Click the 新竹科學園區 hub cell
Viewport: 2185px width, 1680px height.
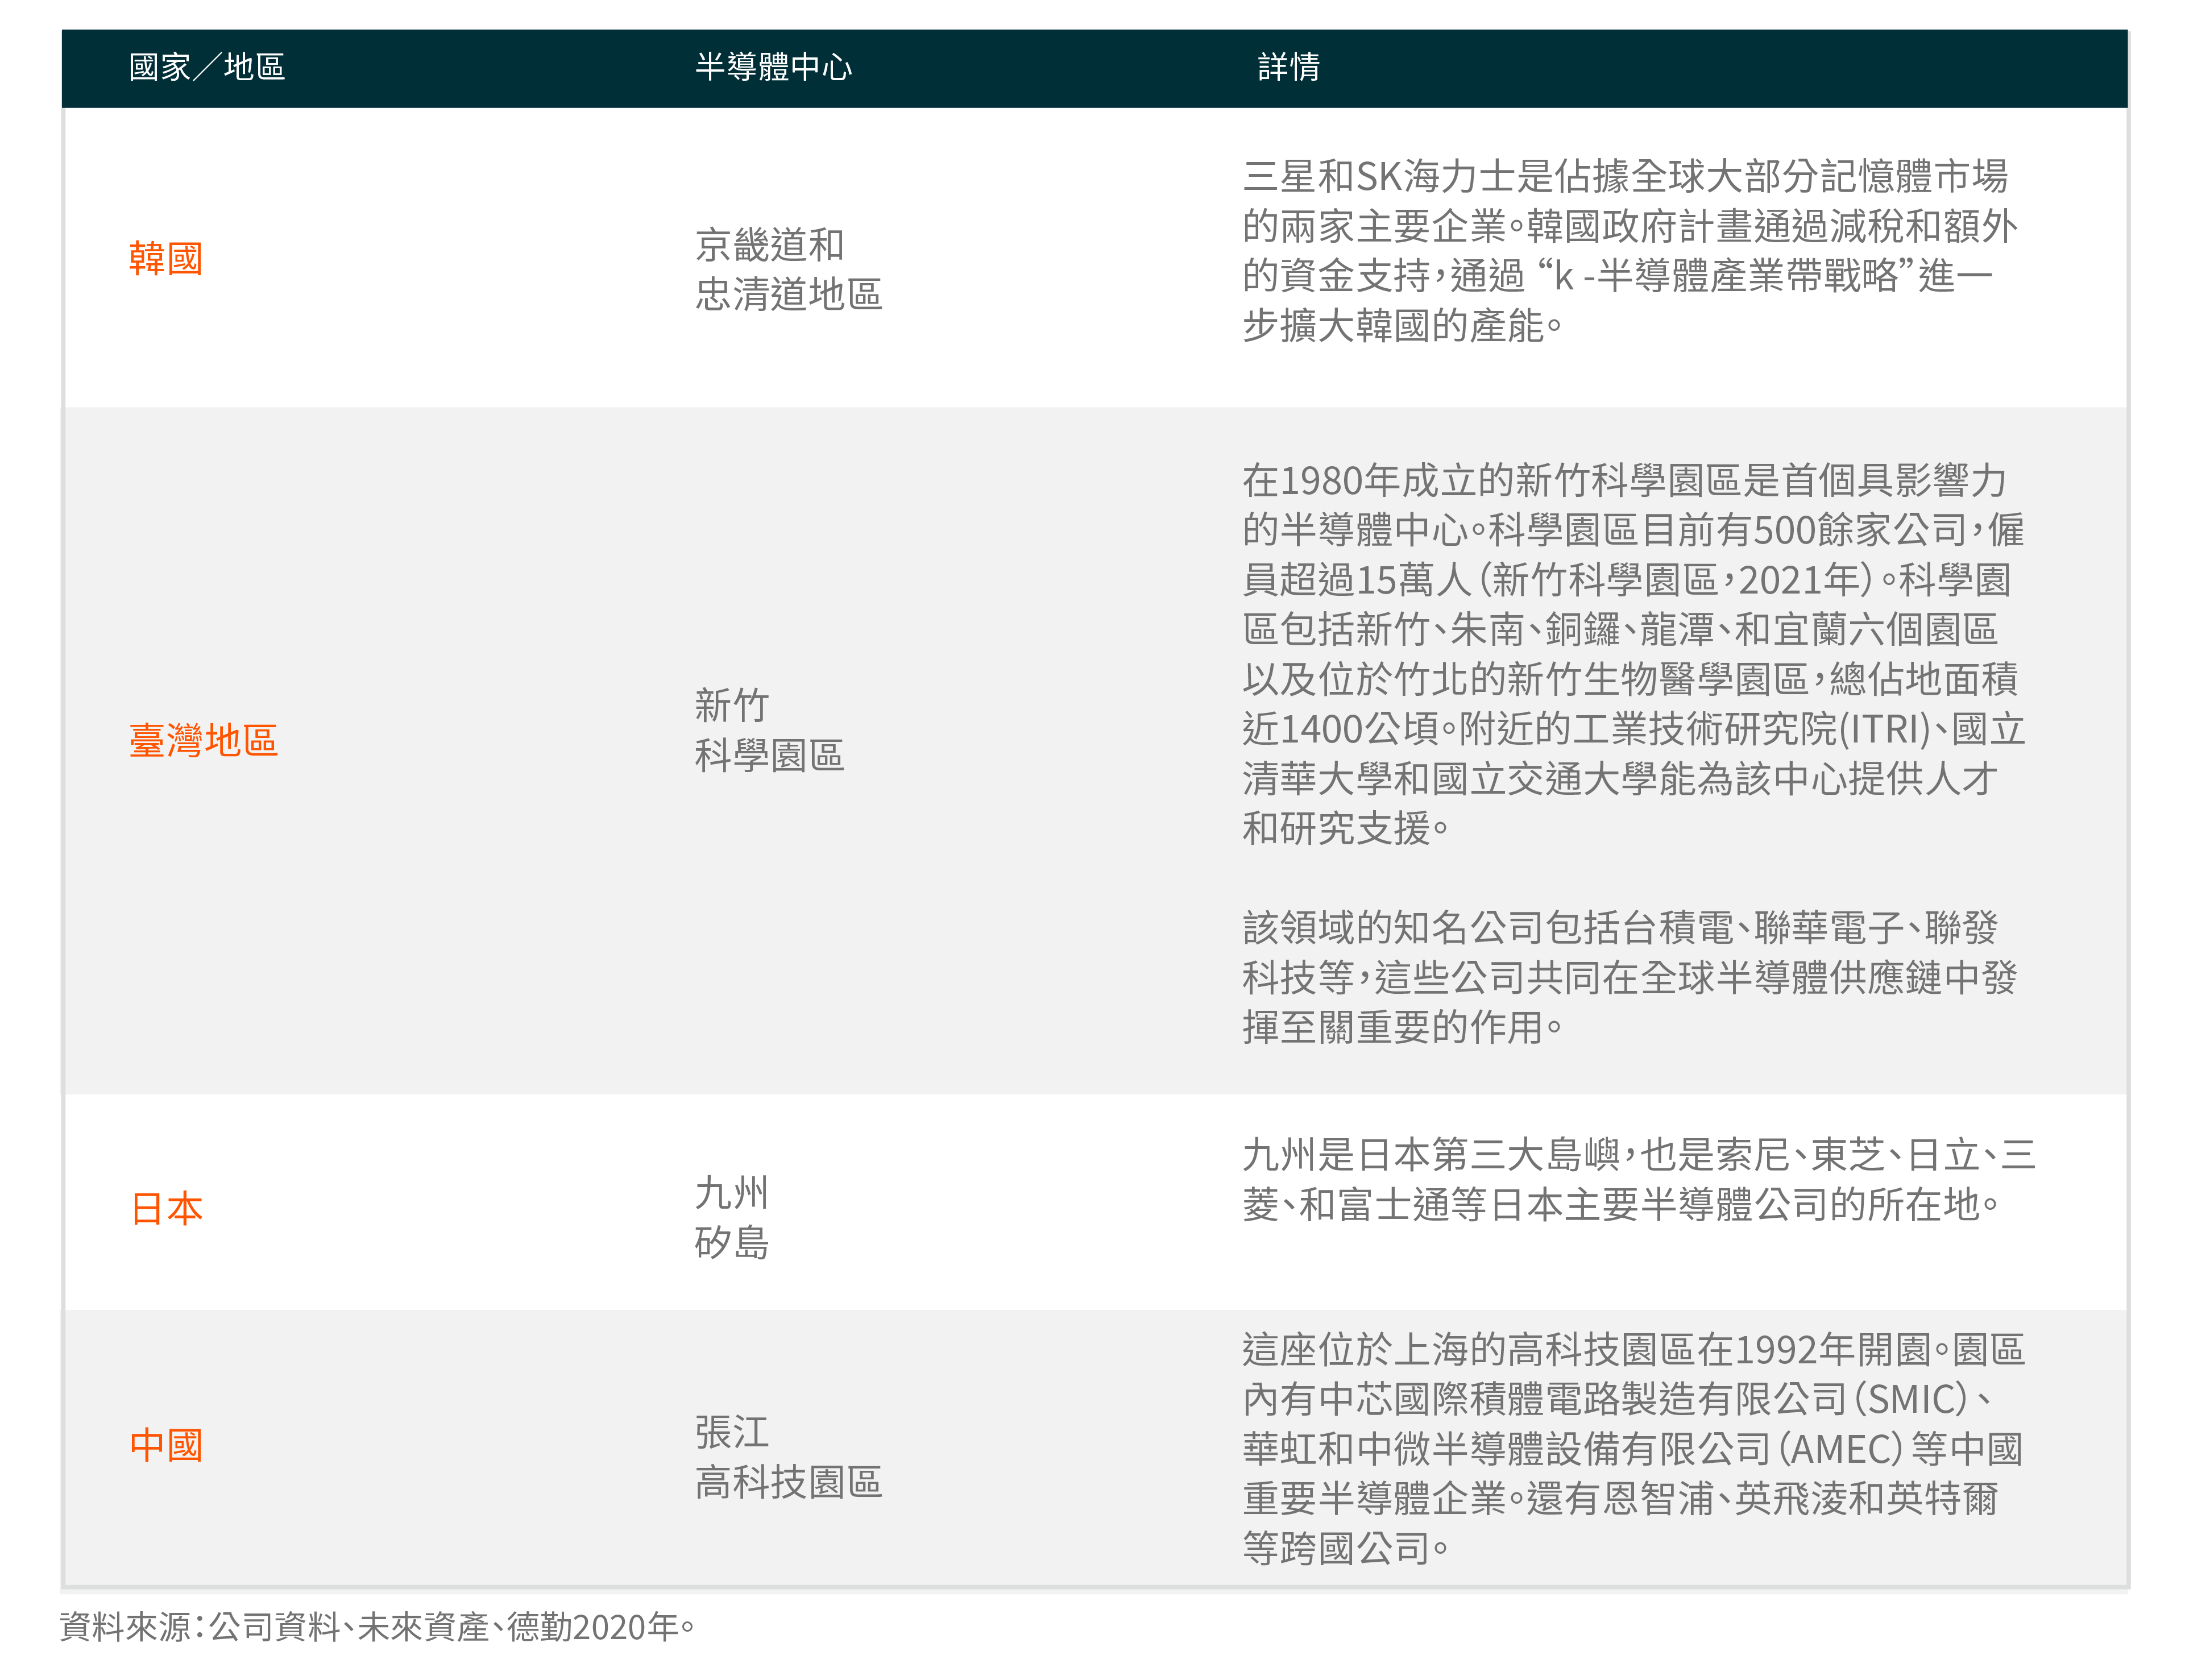pos(769,730)
